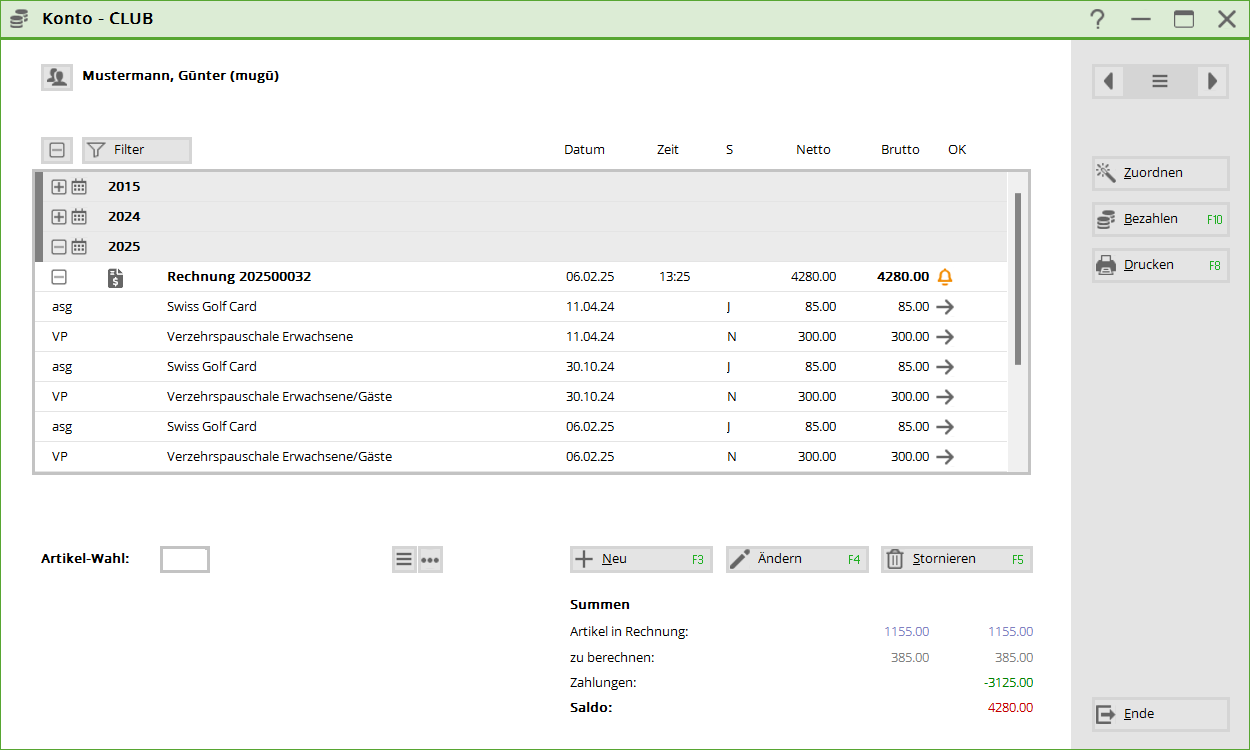The image size is (1250, 750).
Task: Click the person icon beside Mustermann, Günter
Action: point(57,77)
